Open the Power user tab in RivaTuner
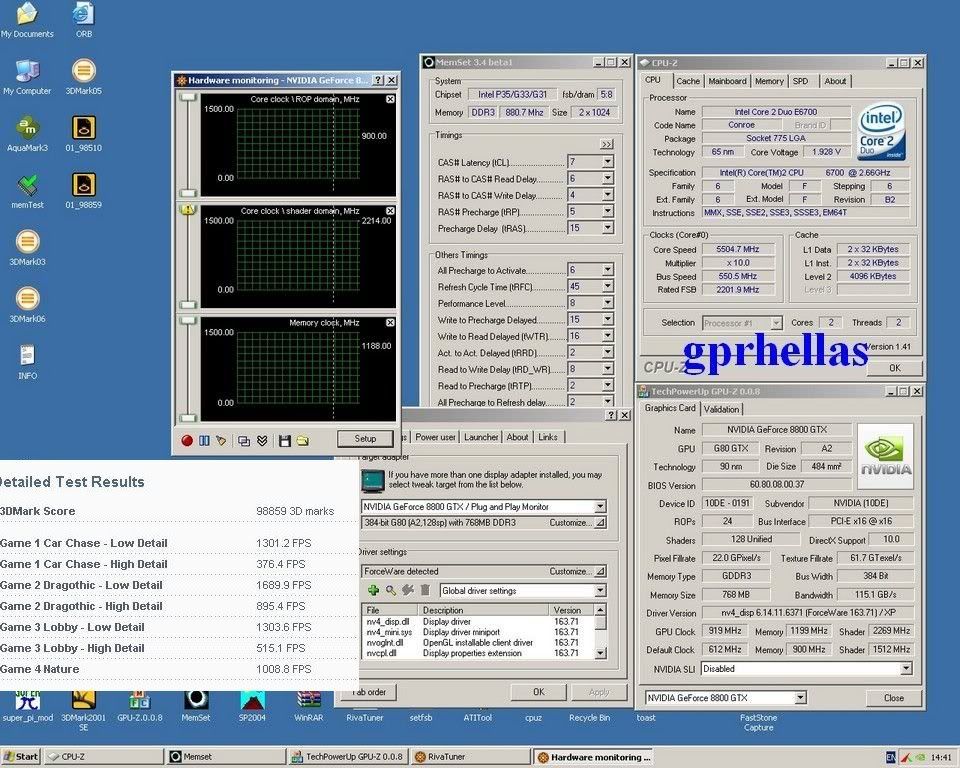Viewport: 960px width, 768px height. 435,437
